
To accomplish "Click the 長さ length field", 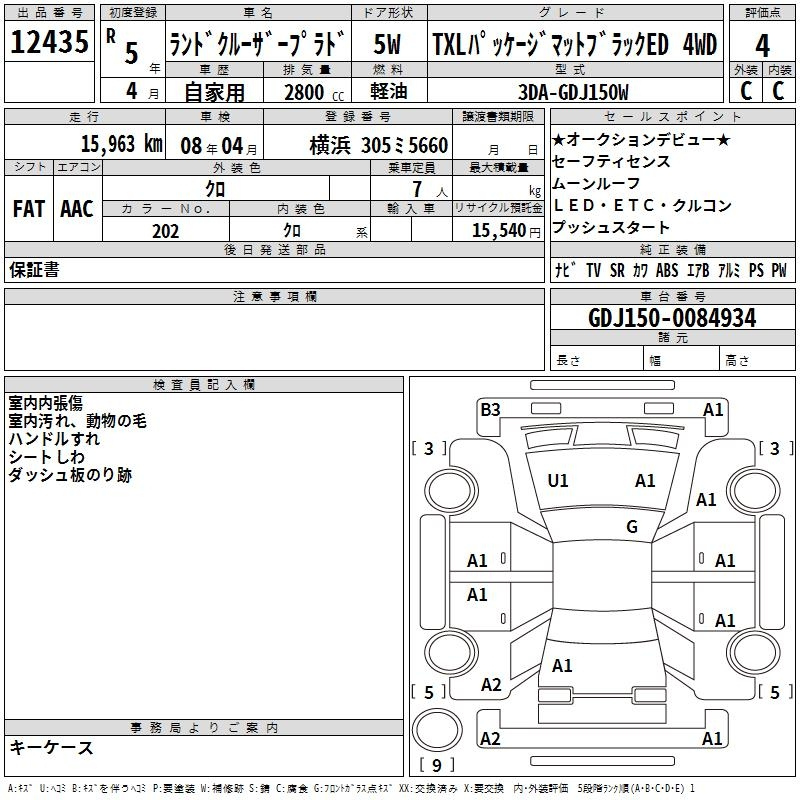I will pos(597,358).
